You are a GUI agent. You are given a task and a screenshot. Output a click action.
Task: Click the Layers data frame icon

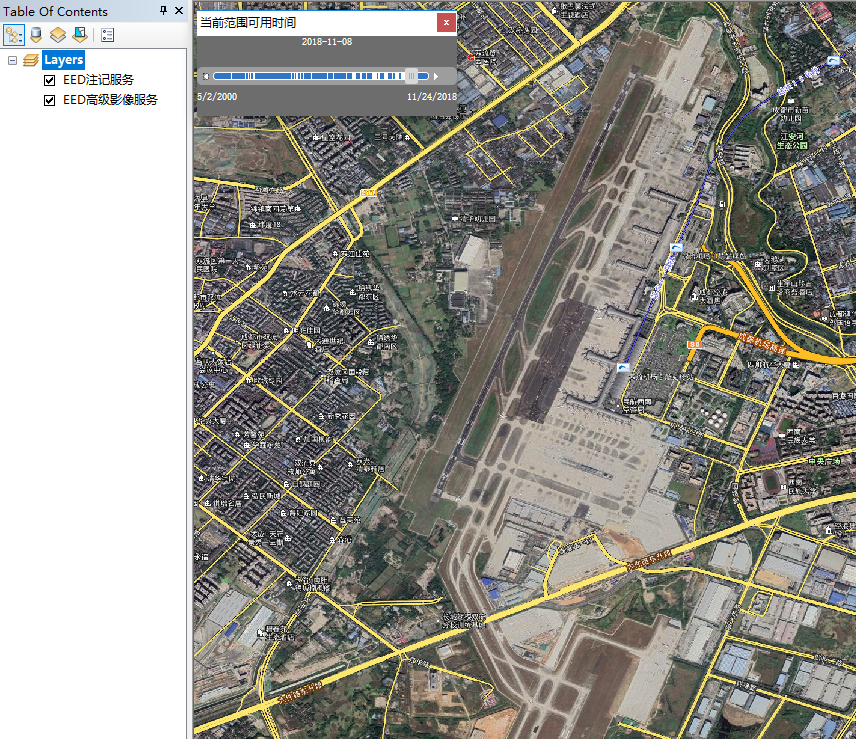[31, 60]
